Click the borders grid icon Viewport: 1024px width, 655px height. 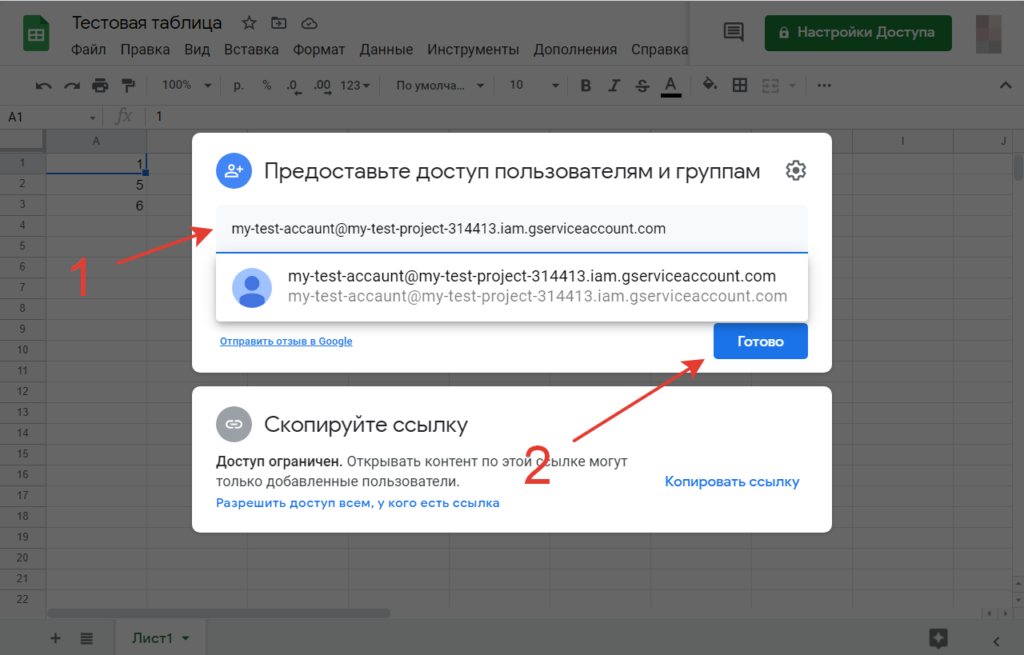click(x=739, y=85)
